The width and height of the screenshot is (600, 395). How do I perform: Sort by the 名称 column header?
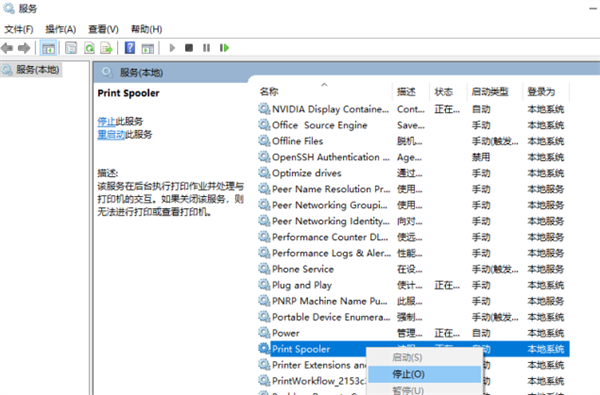[325, 91]
